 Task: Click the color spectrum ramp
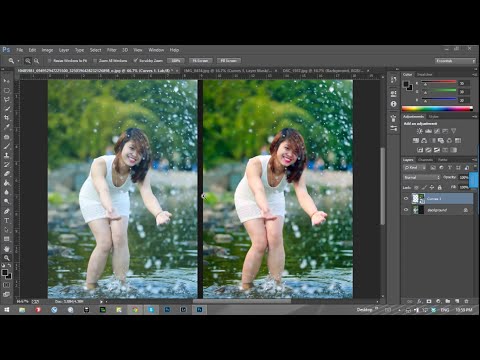(437, 108)
